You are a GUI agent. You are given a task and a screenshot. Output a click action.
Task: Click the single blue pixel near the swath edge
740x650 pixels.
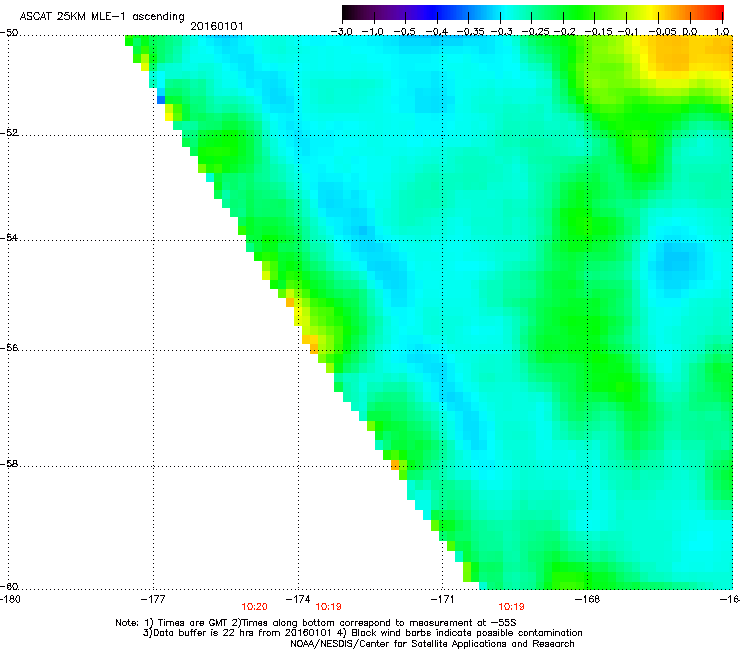[x=161, y=100]
